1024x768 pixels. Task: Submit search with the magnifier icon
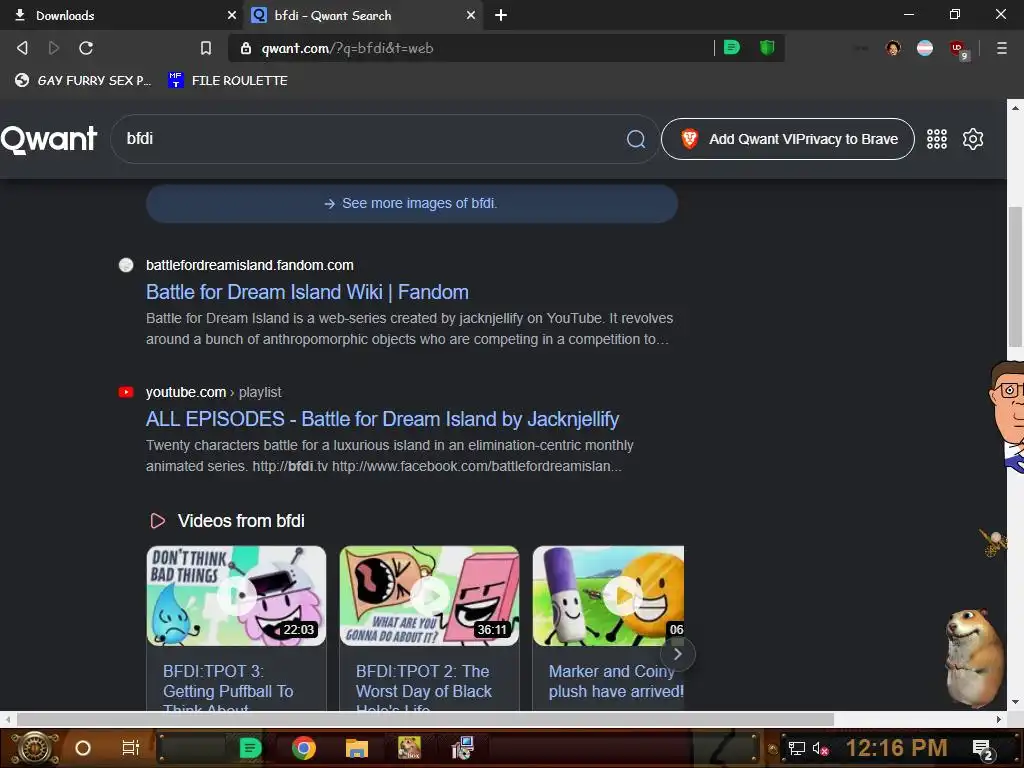tap(635, 139)
